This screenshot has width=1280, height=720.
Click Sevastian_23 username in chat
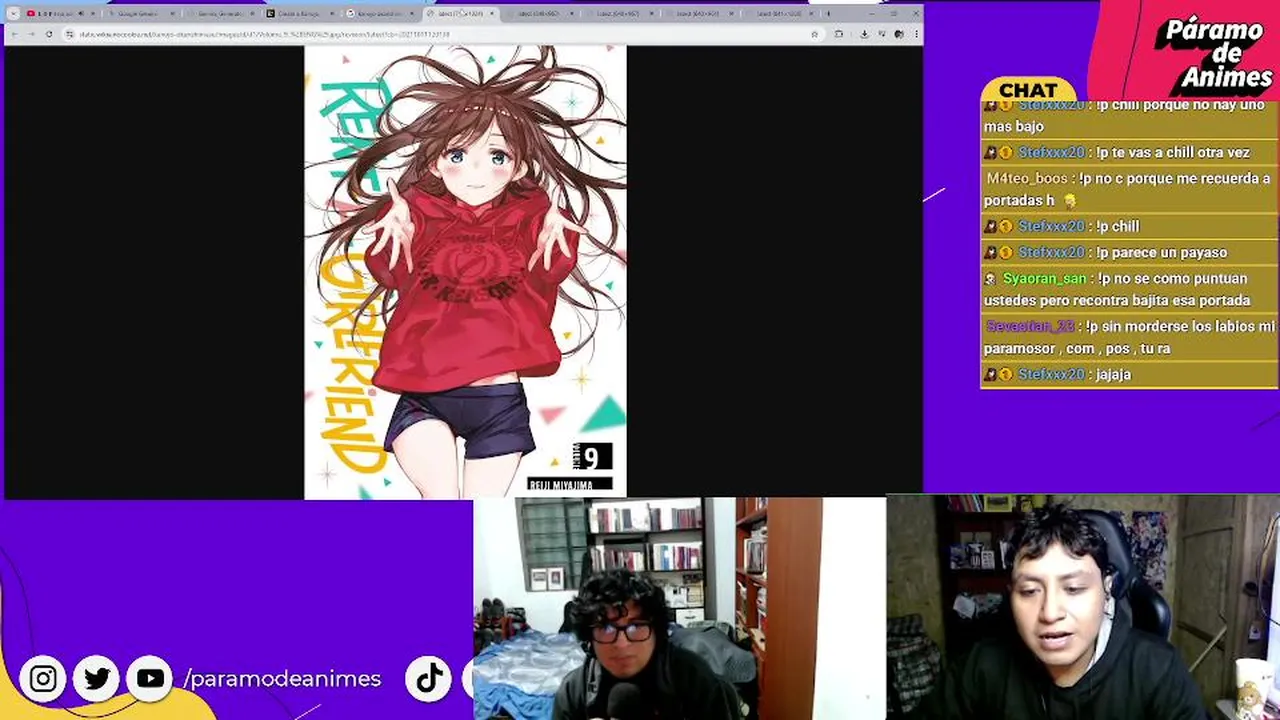1030,327
